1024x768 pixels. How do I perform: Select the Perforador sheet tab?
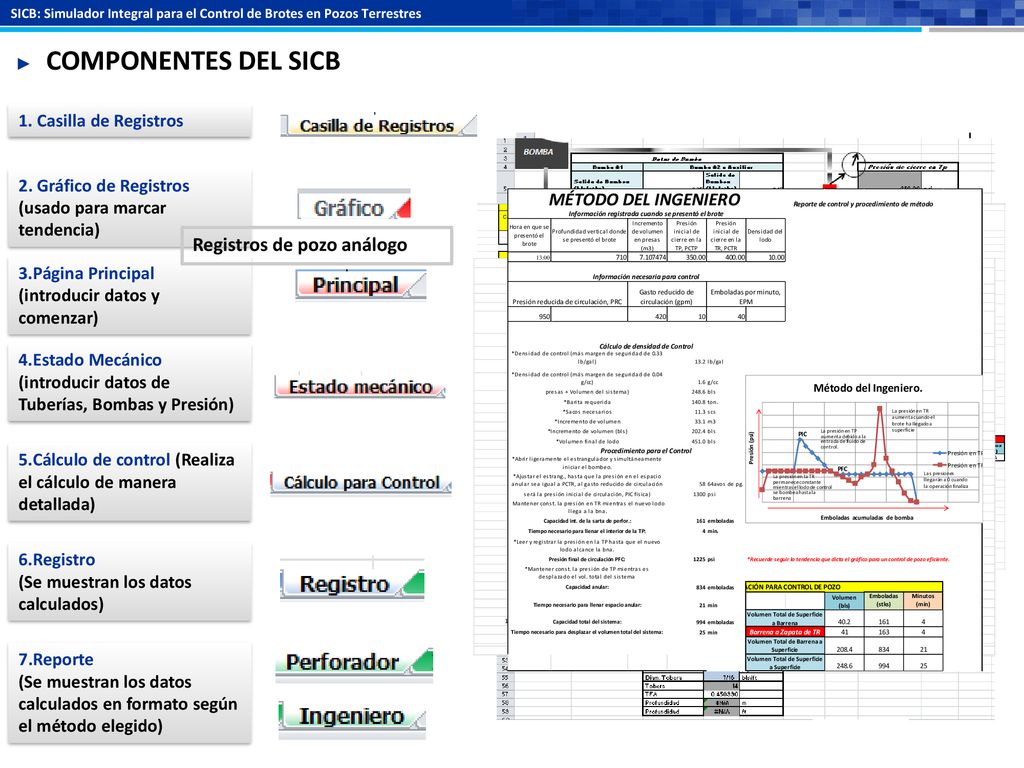[x=354, y=662]
